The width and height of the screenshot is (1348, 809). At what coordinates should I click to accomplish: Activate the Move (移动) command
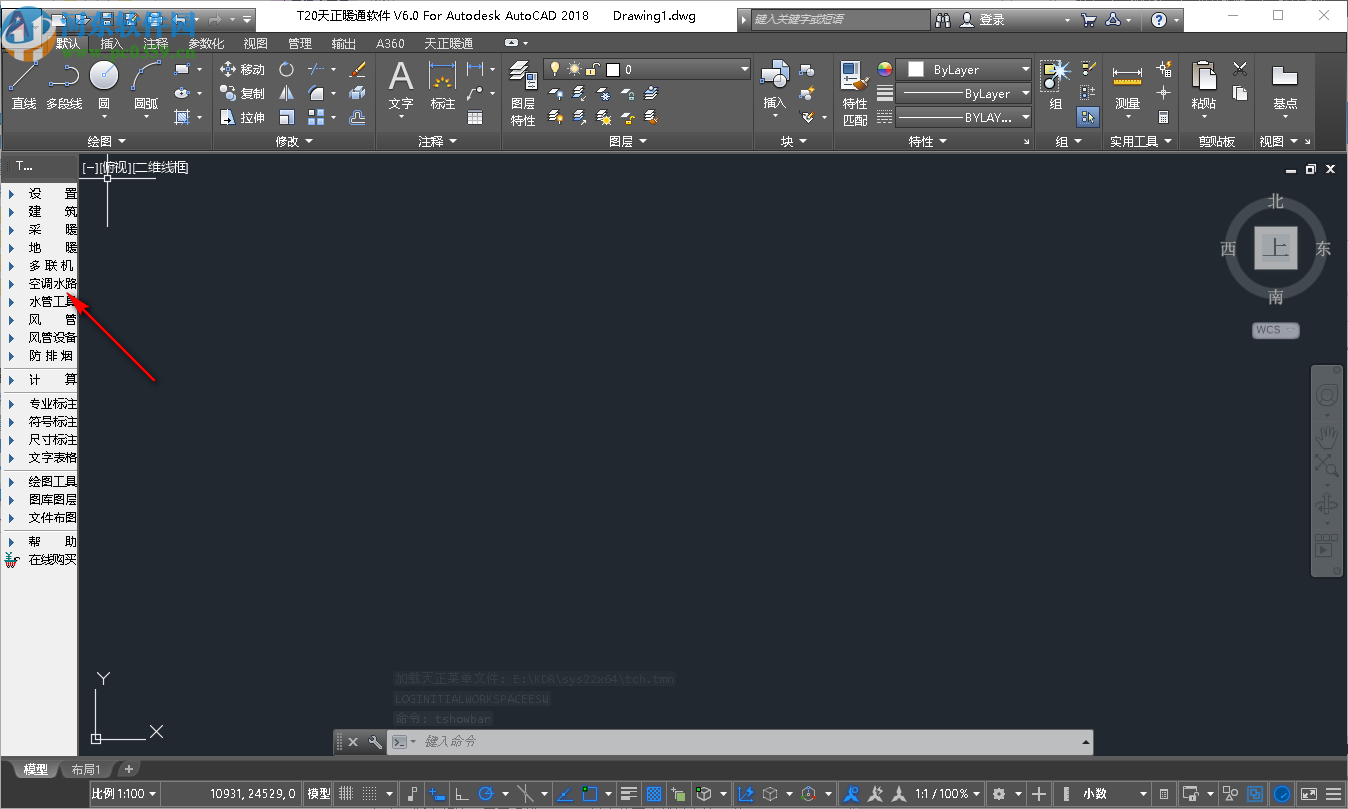(x=242, y=69)
